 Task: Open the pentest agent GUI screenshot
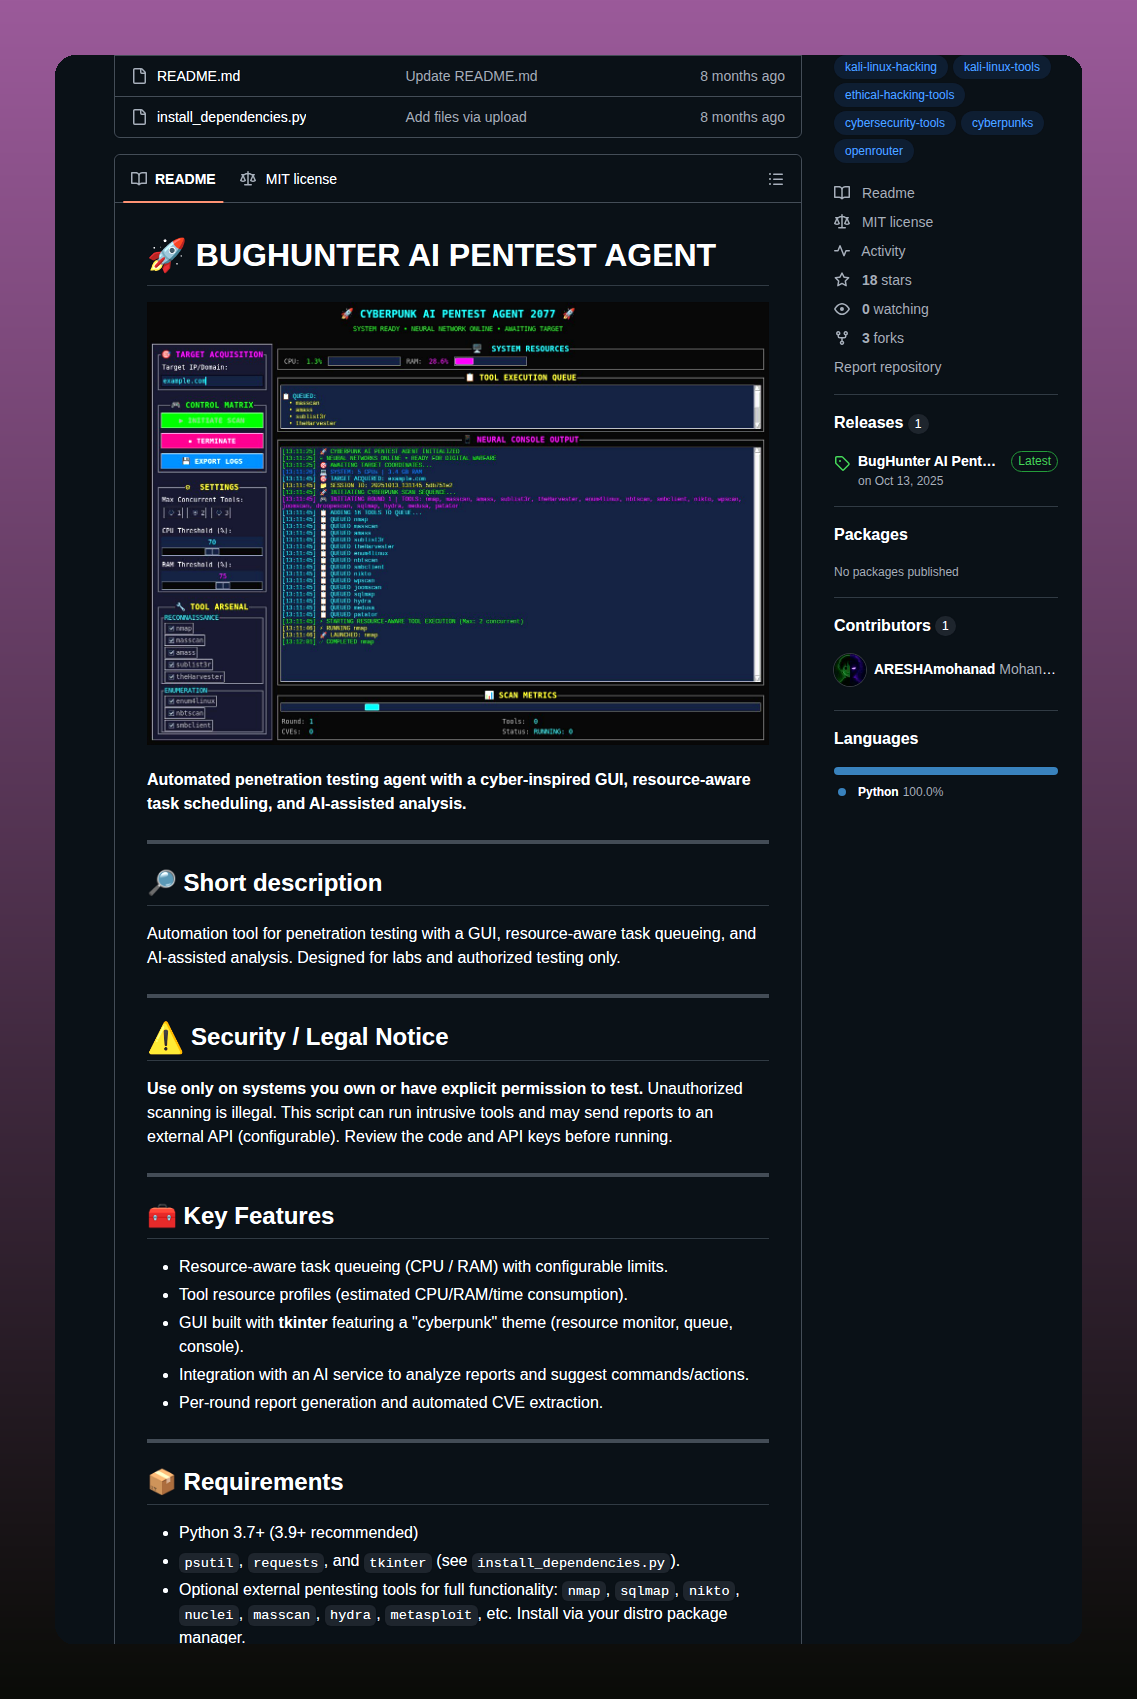[458, 523]
